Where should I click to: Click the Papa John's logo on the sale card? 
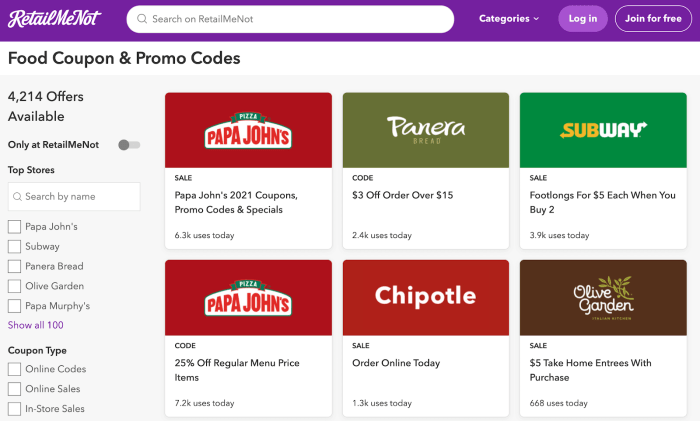pyautogui.click(x=248, y=130)
